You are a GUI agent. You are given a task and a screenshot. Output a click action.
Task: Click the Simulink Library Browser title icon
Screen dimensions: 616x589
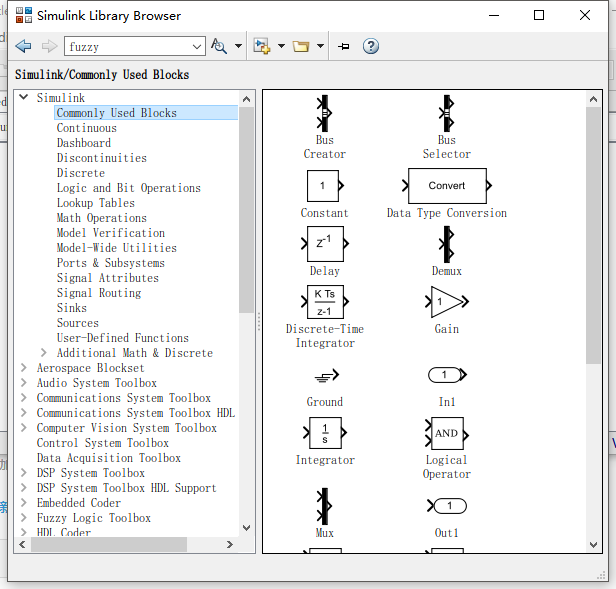point(24,15)
